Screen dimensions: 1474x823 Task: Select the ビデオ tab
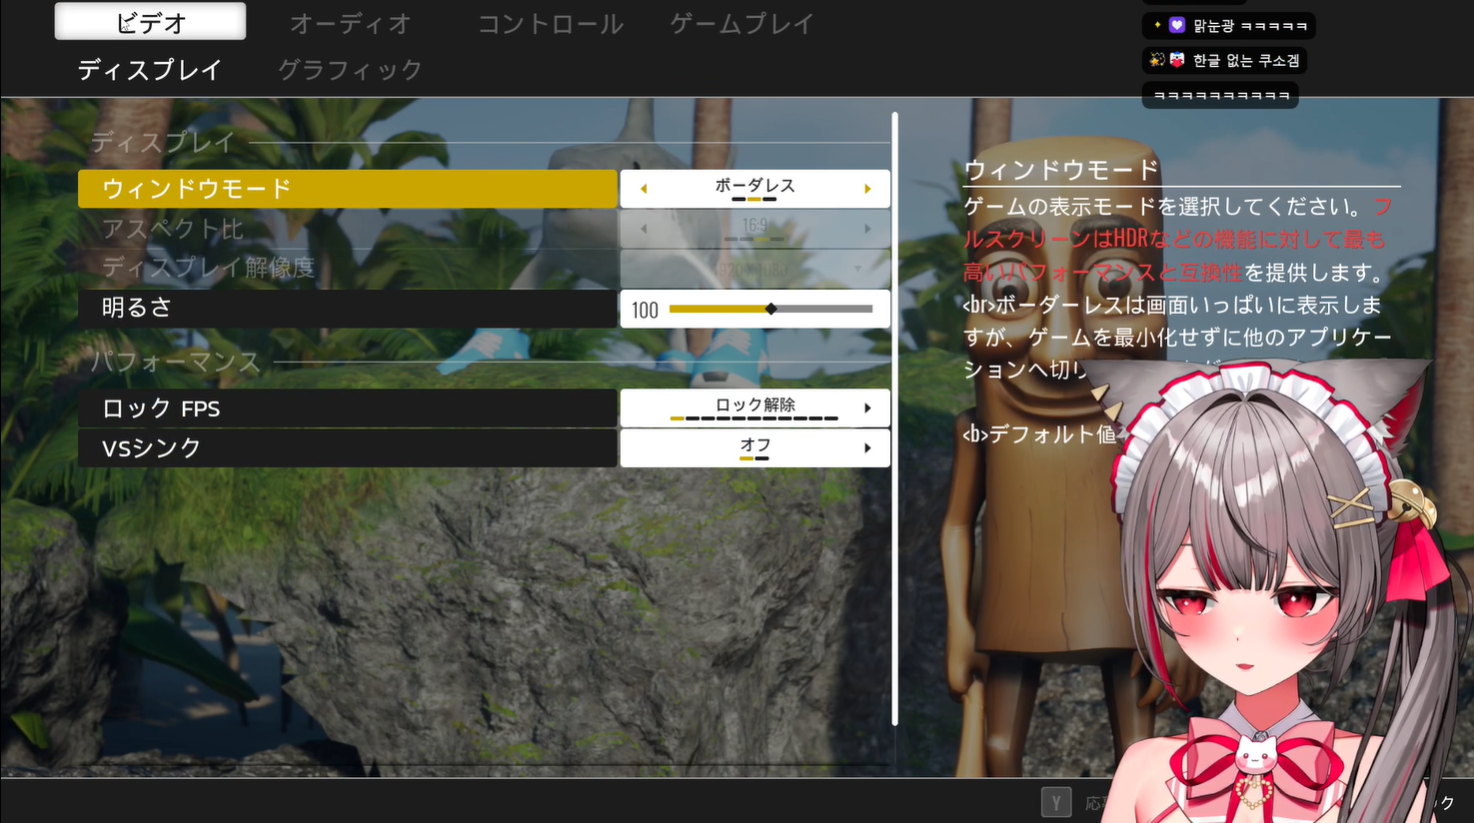coord(150,22)
